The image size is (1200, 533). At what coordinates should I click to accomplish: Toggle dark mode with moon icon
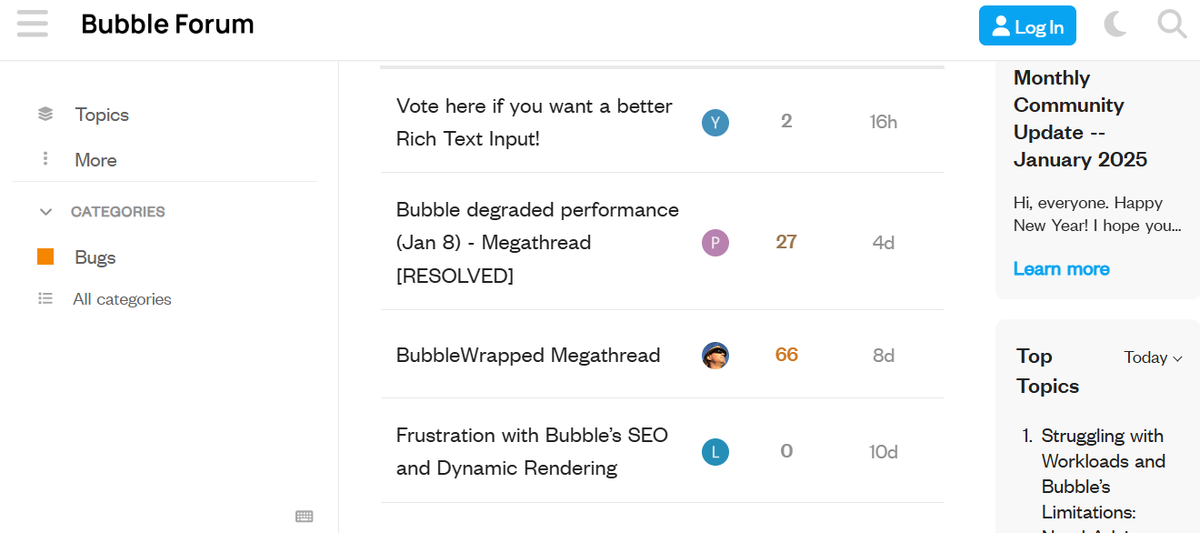(1115, 24)
